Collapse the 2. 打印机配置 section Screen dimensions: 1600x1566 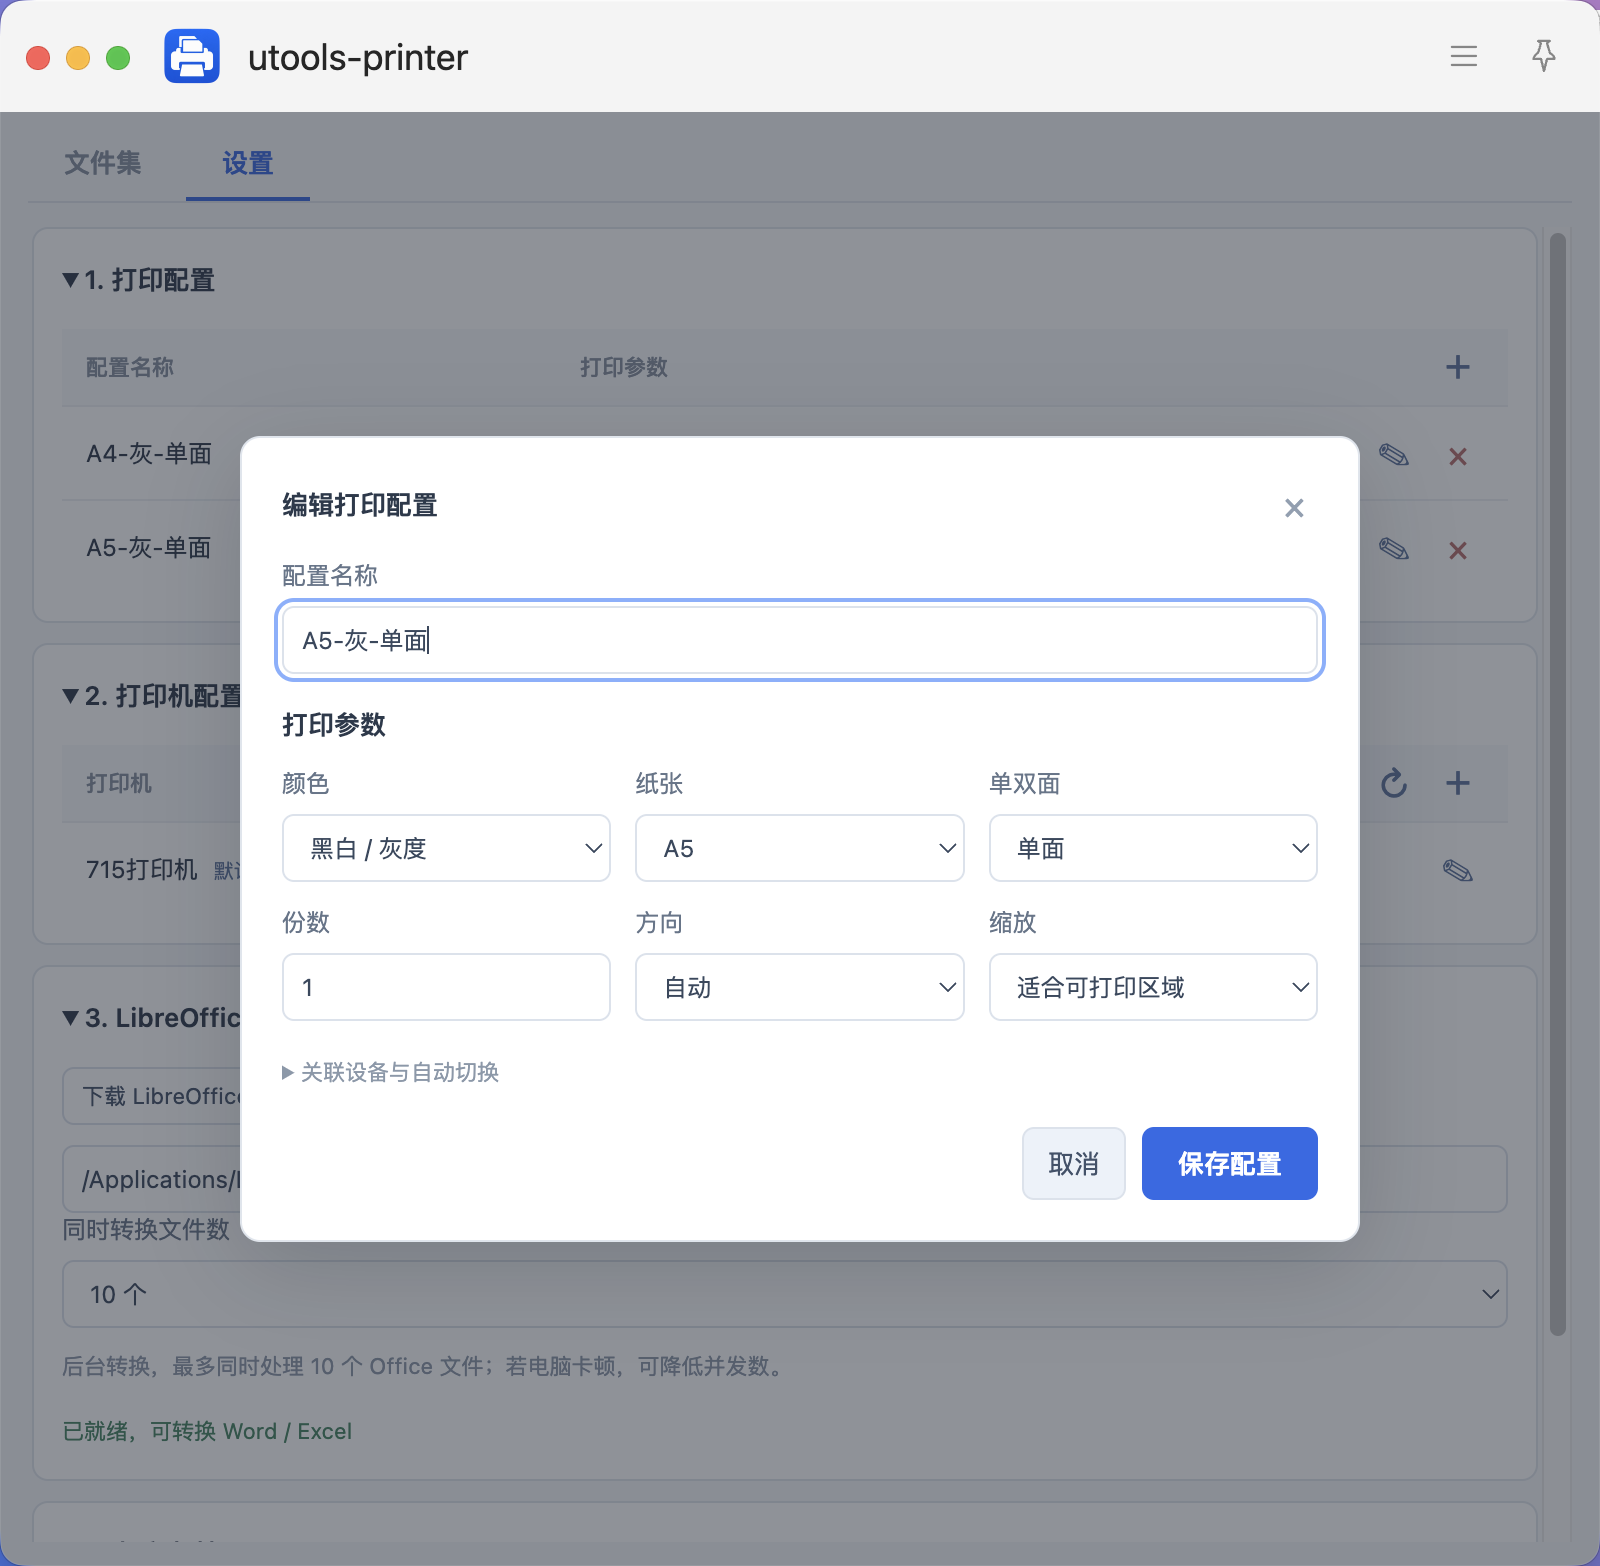[x=152, y=696]
